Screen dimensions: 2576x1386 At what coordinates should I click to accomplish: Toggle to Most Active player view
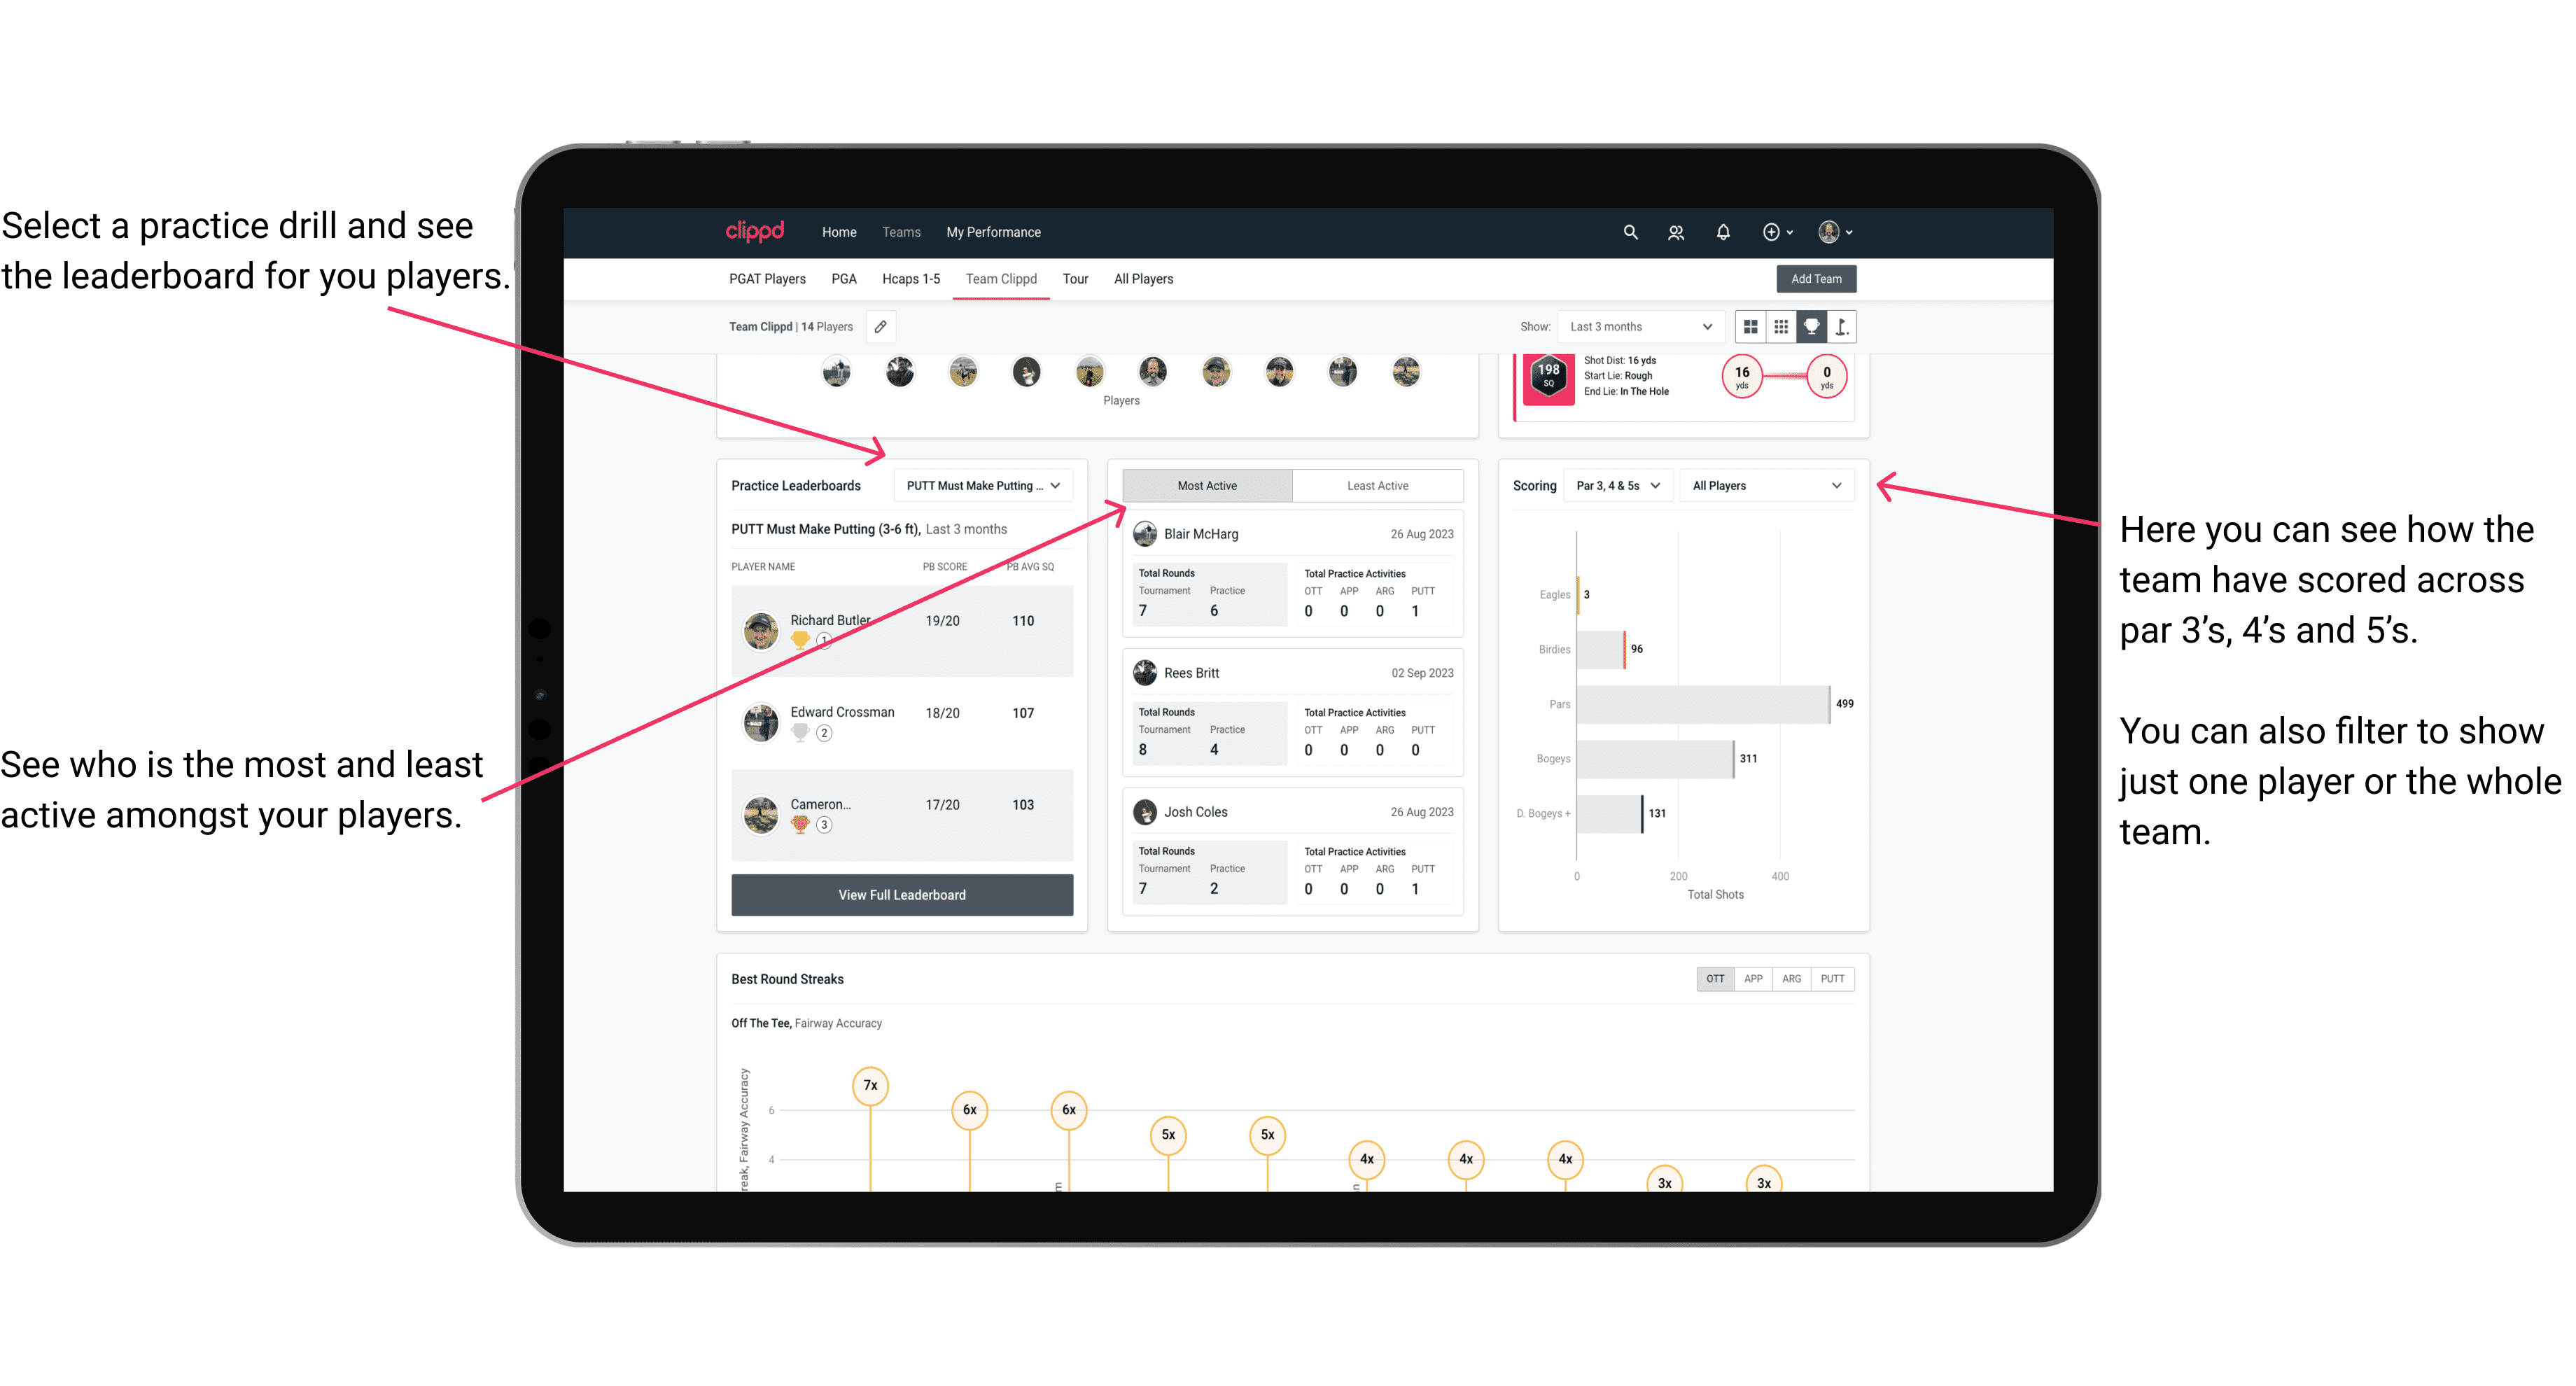pyautogui.click(x=1206, y=485)
